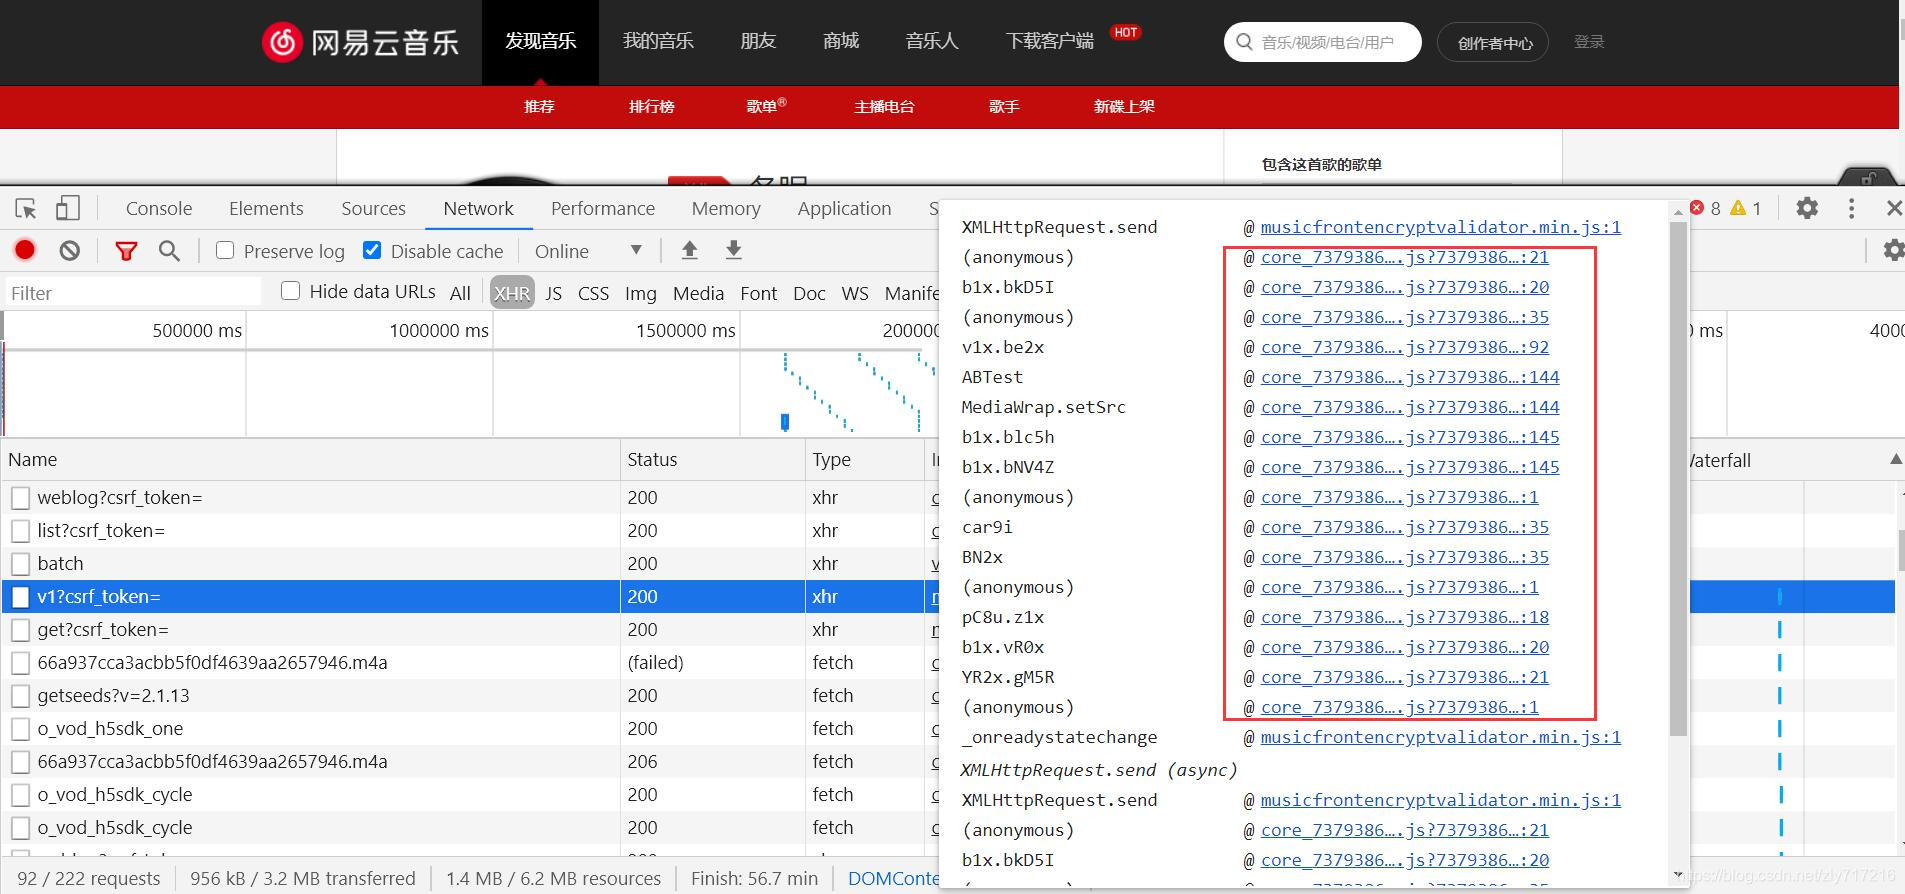
Task: Sort requests by the Name column header
Action: coord(311,459)
